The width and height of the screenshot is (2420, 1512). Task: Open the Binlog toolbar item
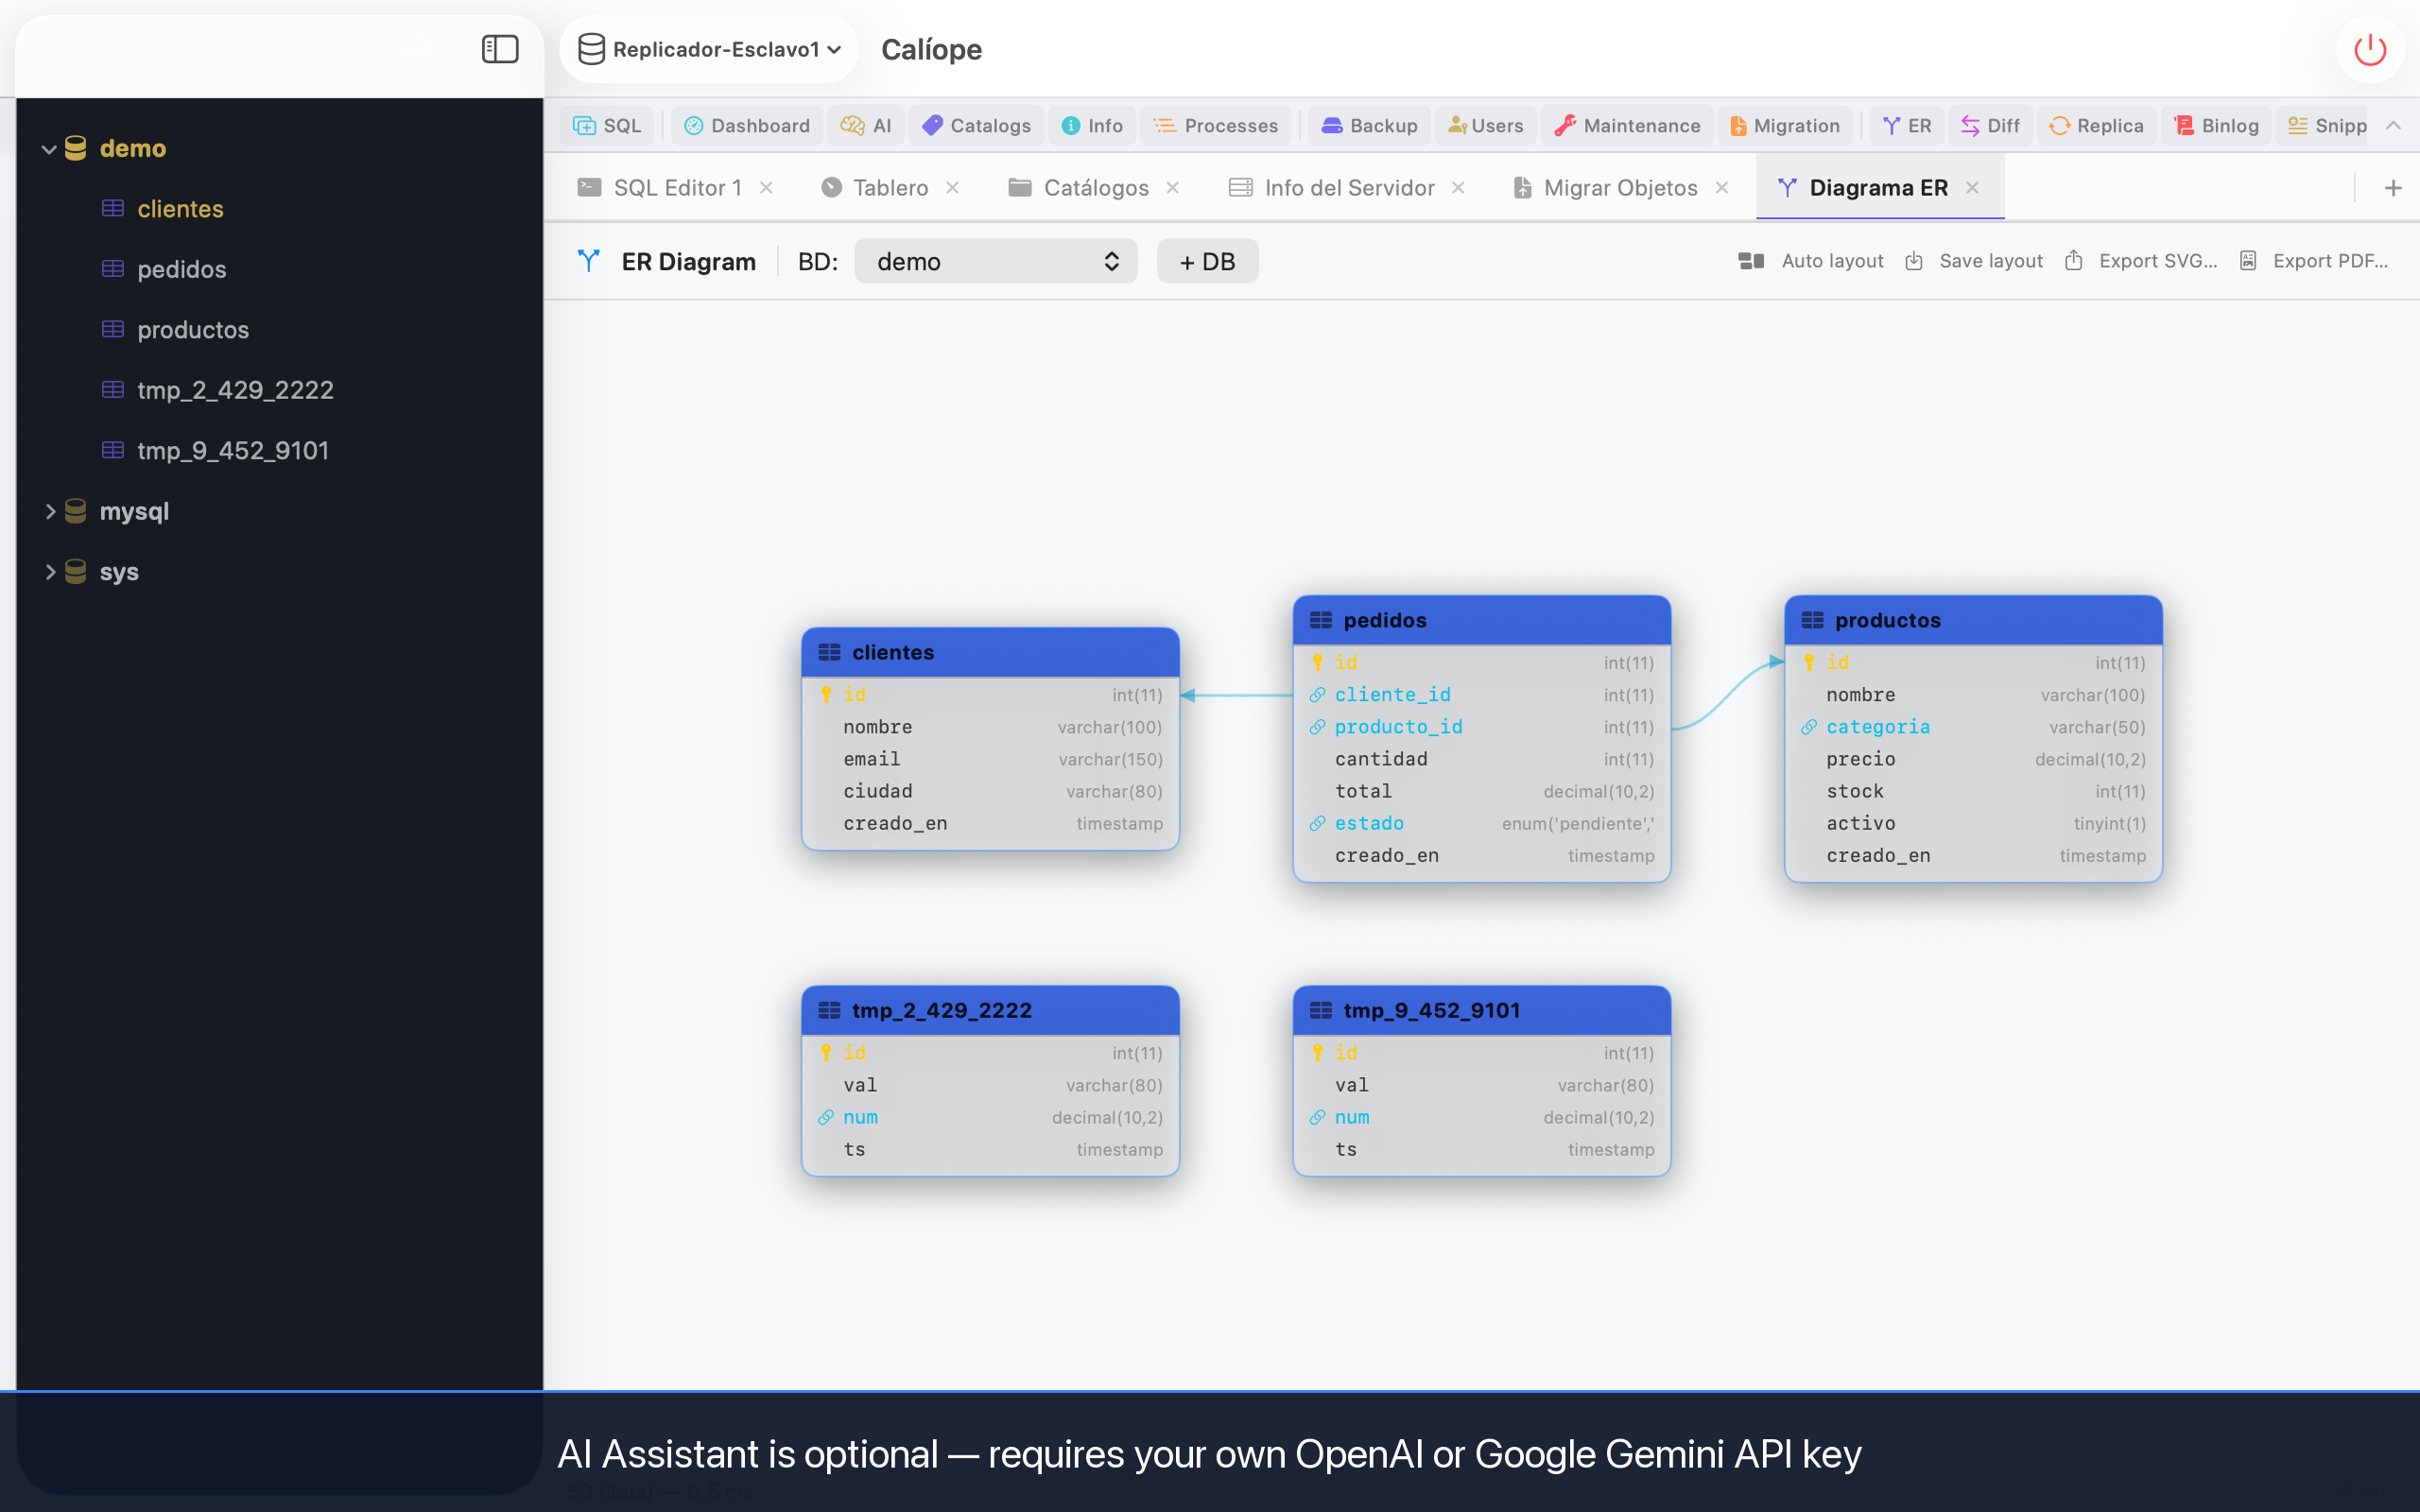pos(2216,125)
